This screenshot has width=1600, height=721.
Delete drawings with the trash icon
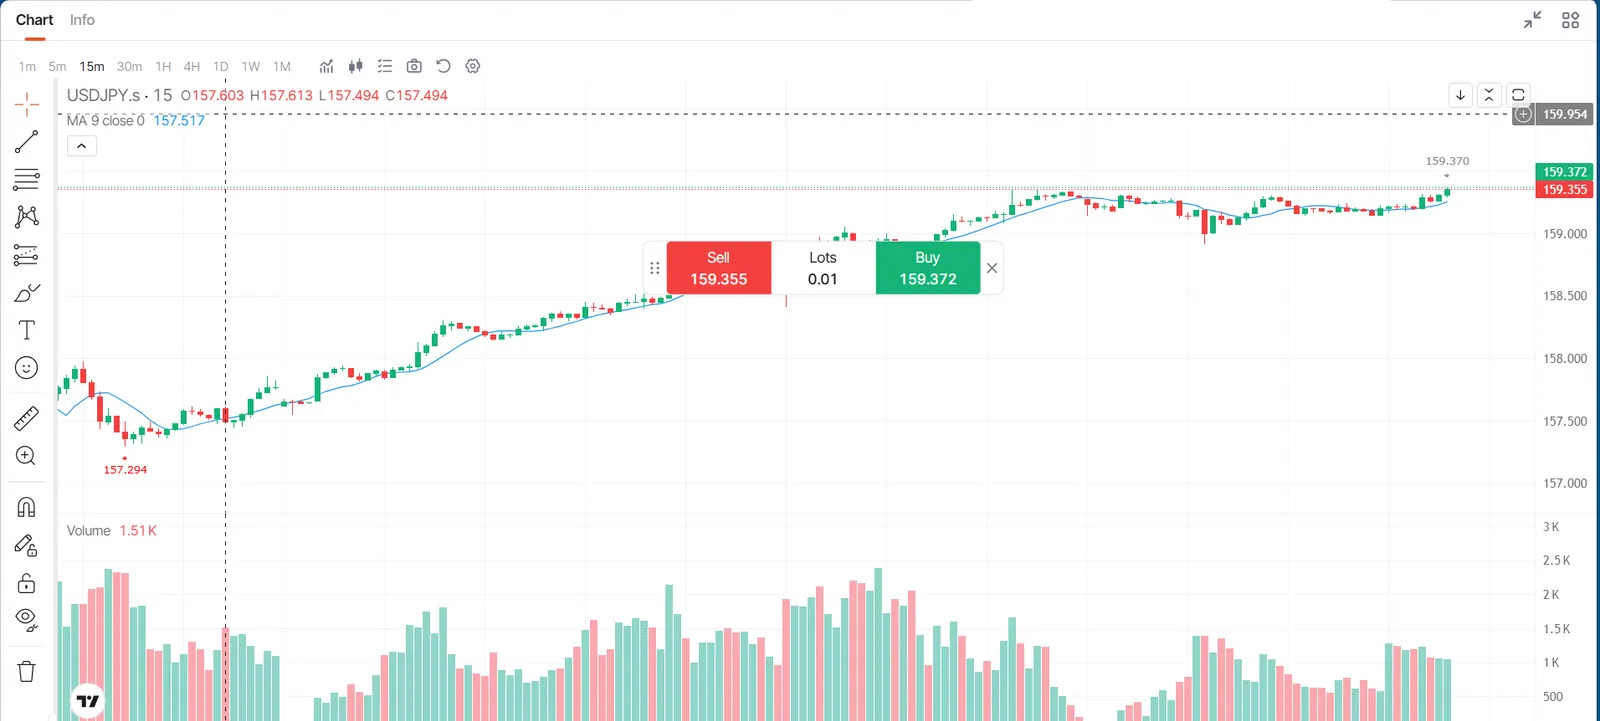27,671
